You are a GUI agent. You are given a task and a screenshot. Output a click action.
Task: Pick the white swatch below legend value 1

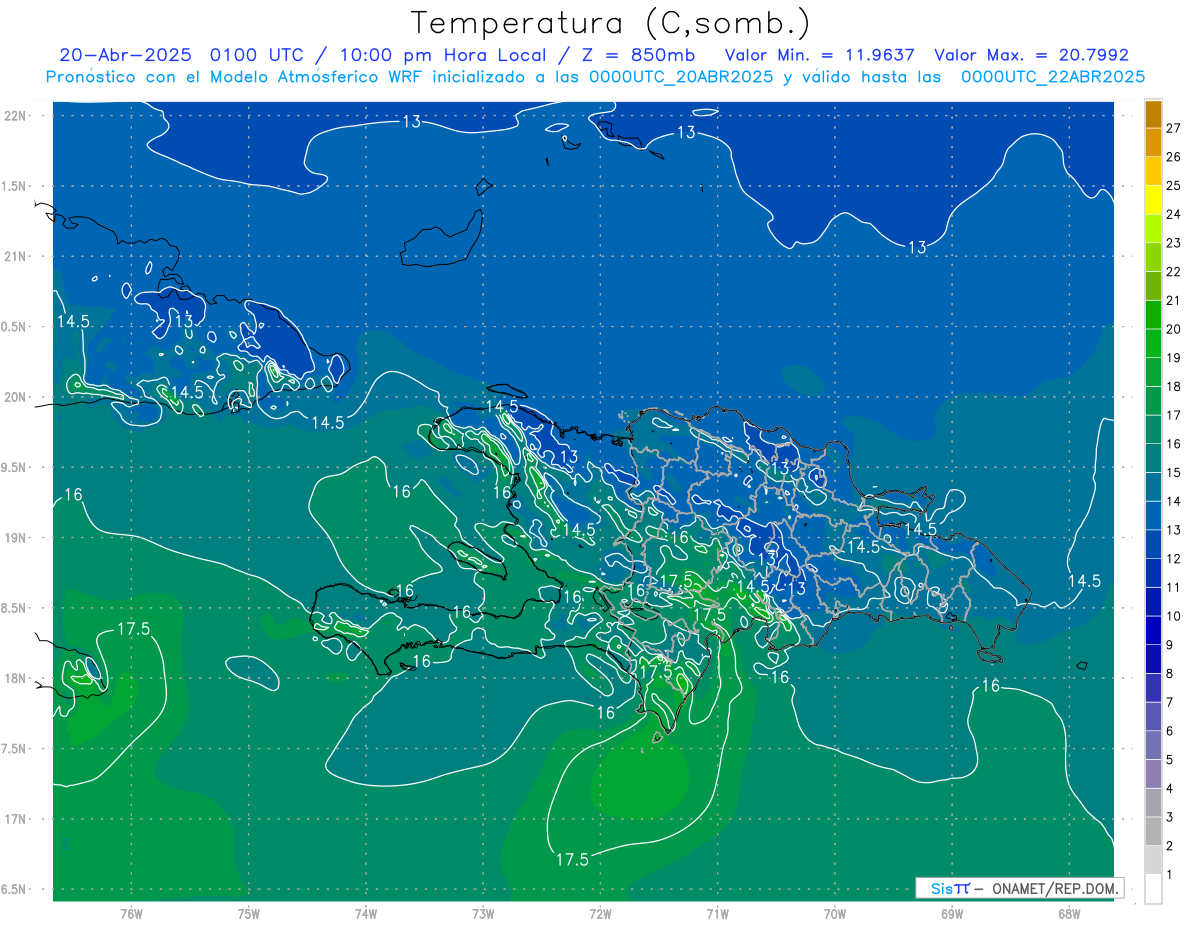[x=1153, y=889]
